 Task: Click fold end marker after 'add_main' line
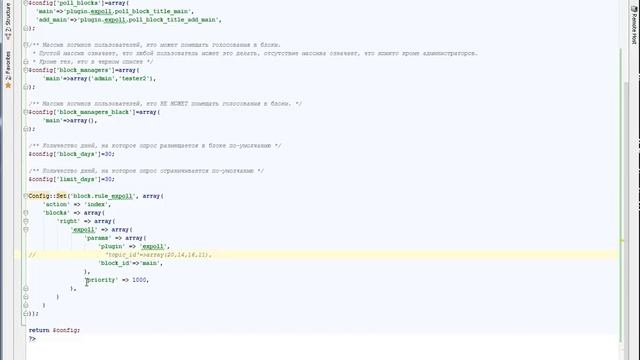[25, 28]
